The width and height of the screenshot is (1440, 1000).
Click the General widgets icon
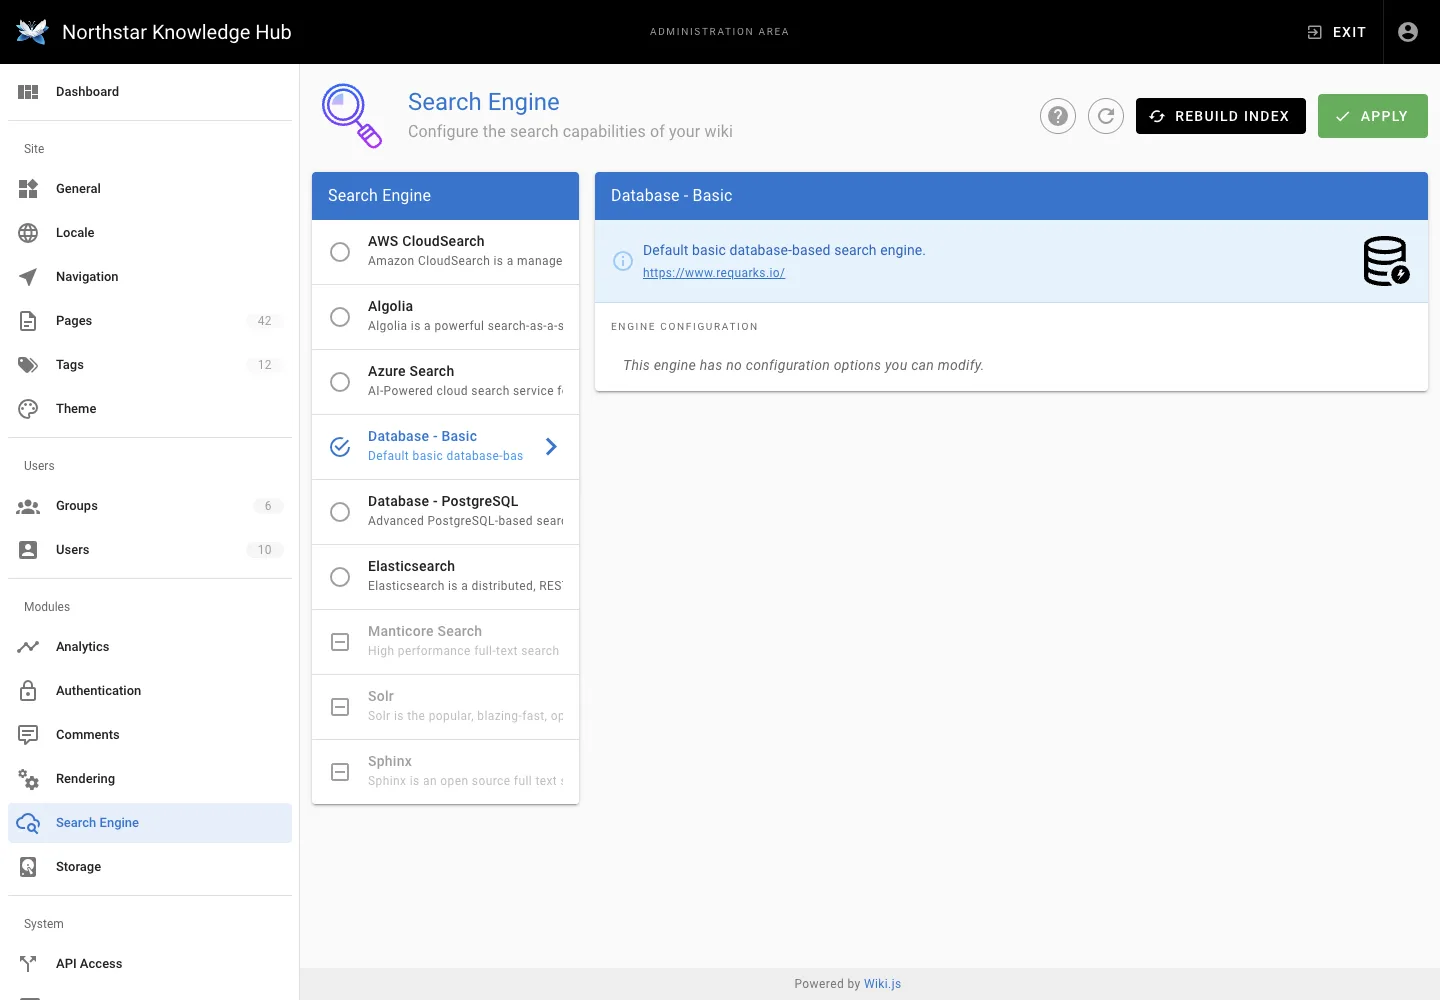(28, 189)
